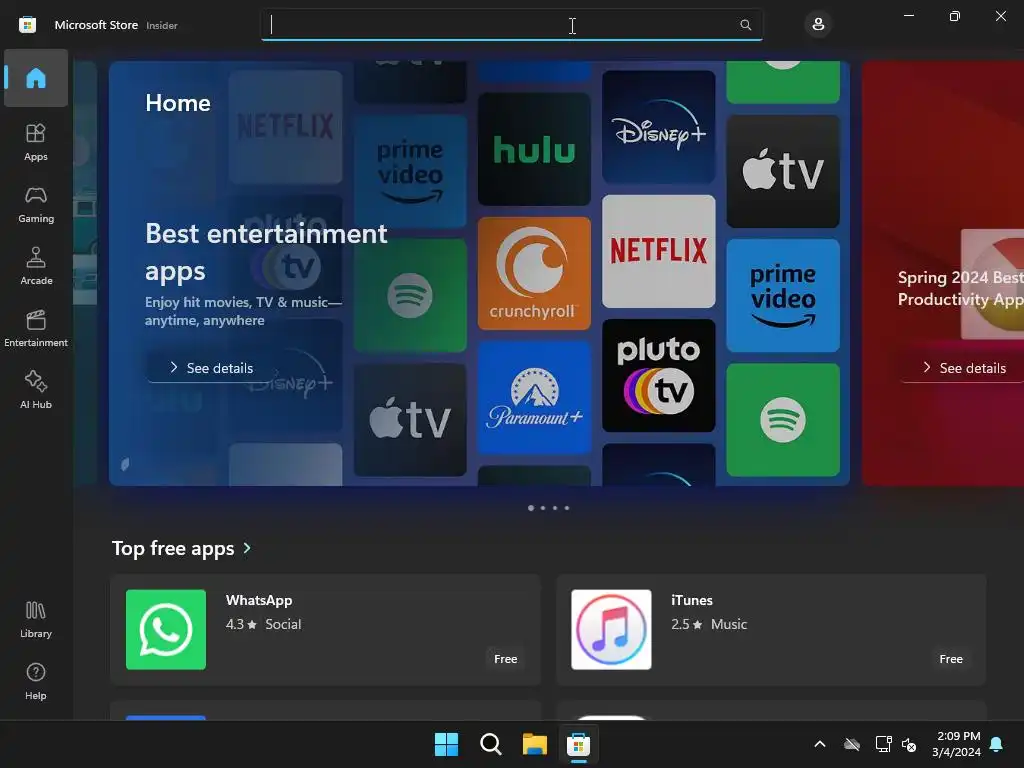Viewport: 1024px width, 768px height.
Task: Select the second carousel page dot
Action: (543, 507)
